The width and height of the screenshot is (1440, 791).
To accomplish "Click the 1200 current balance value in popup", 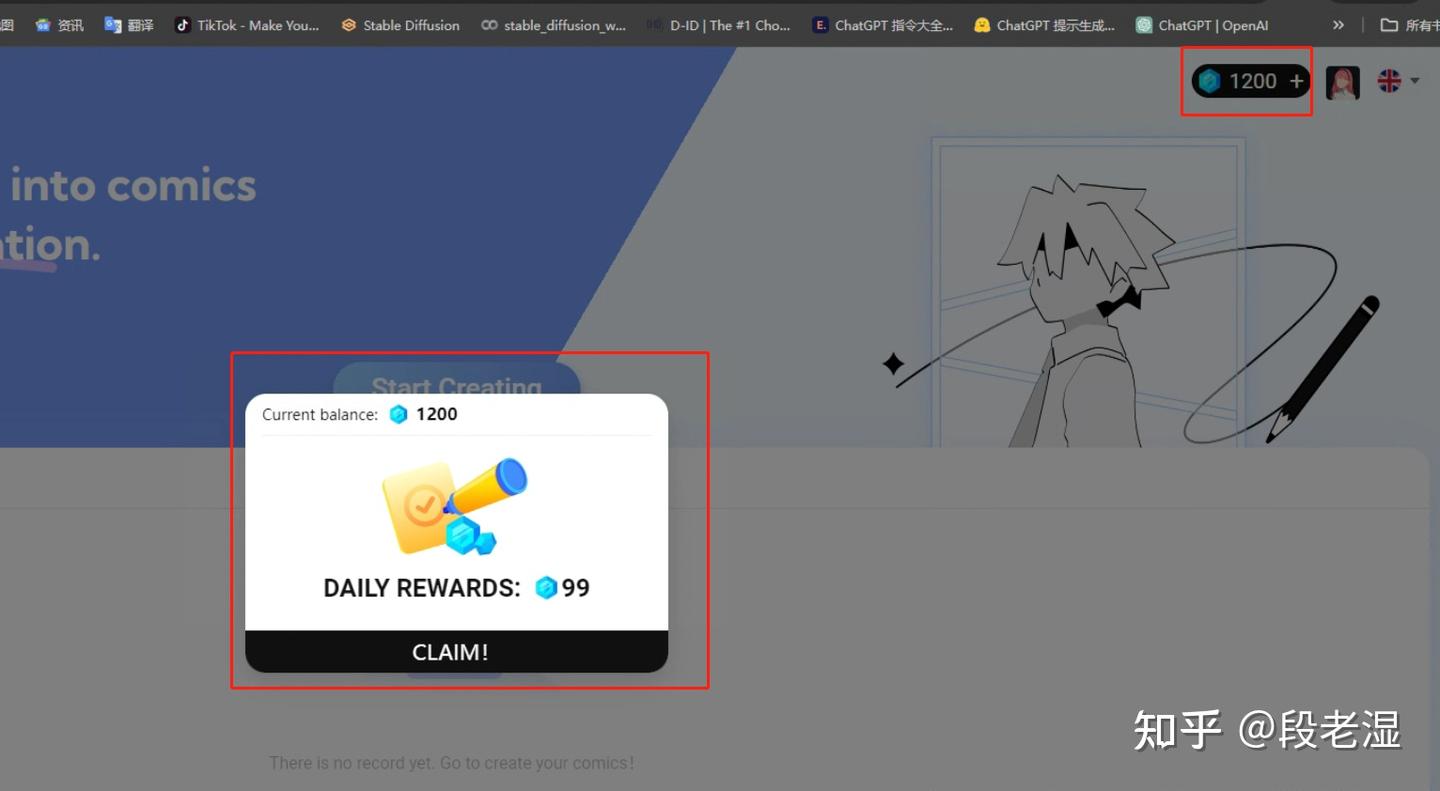I will [436, 414].
